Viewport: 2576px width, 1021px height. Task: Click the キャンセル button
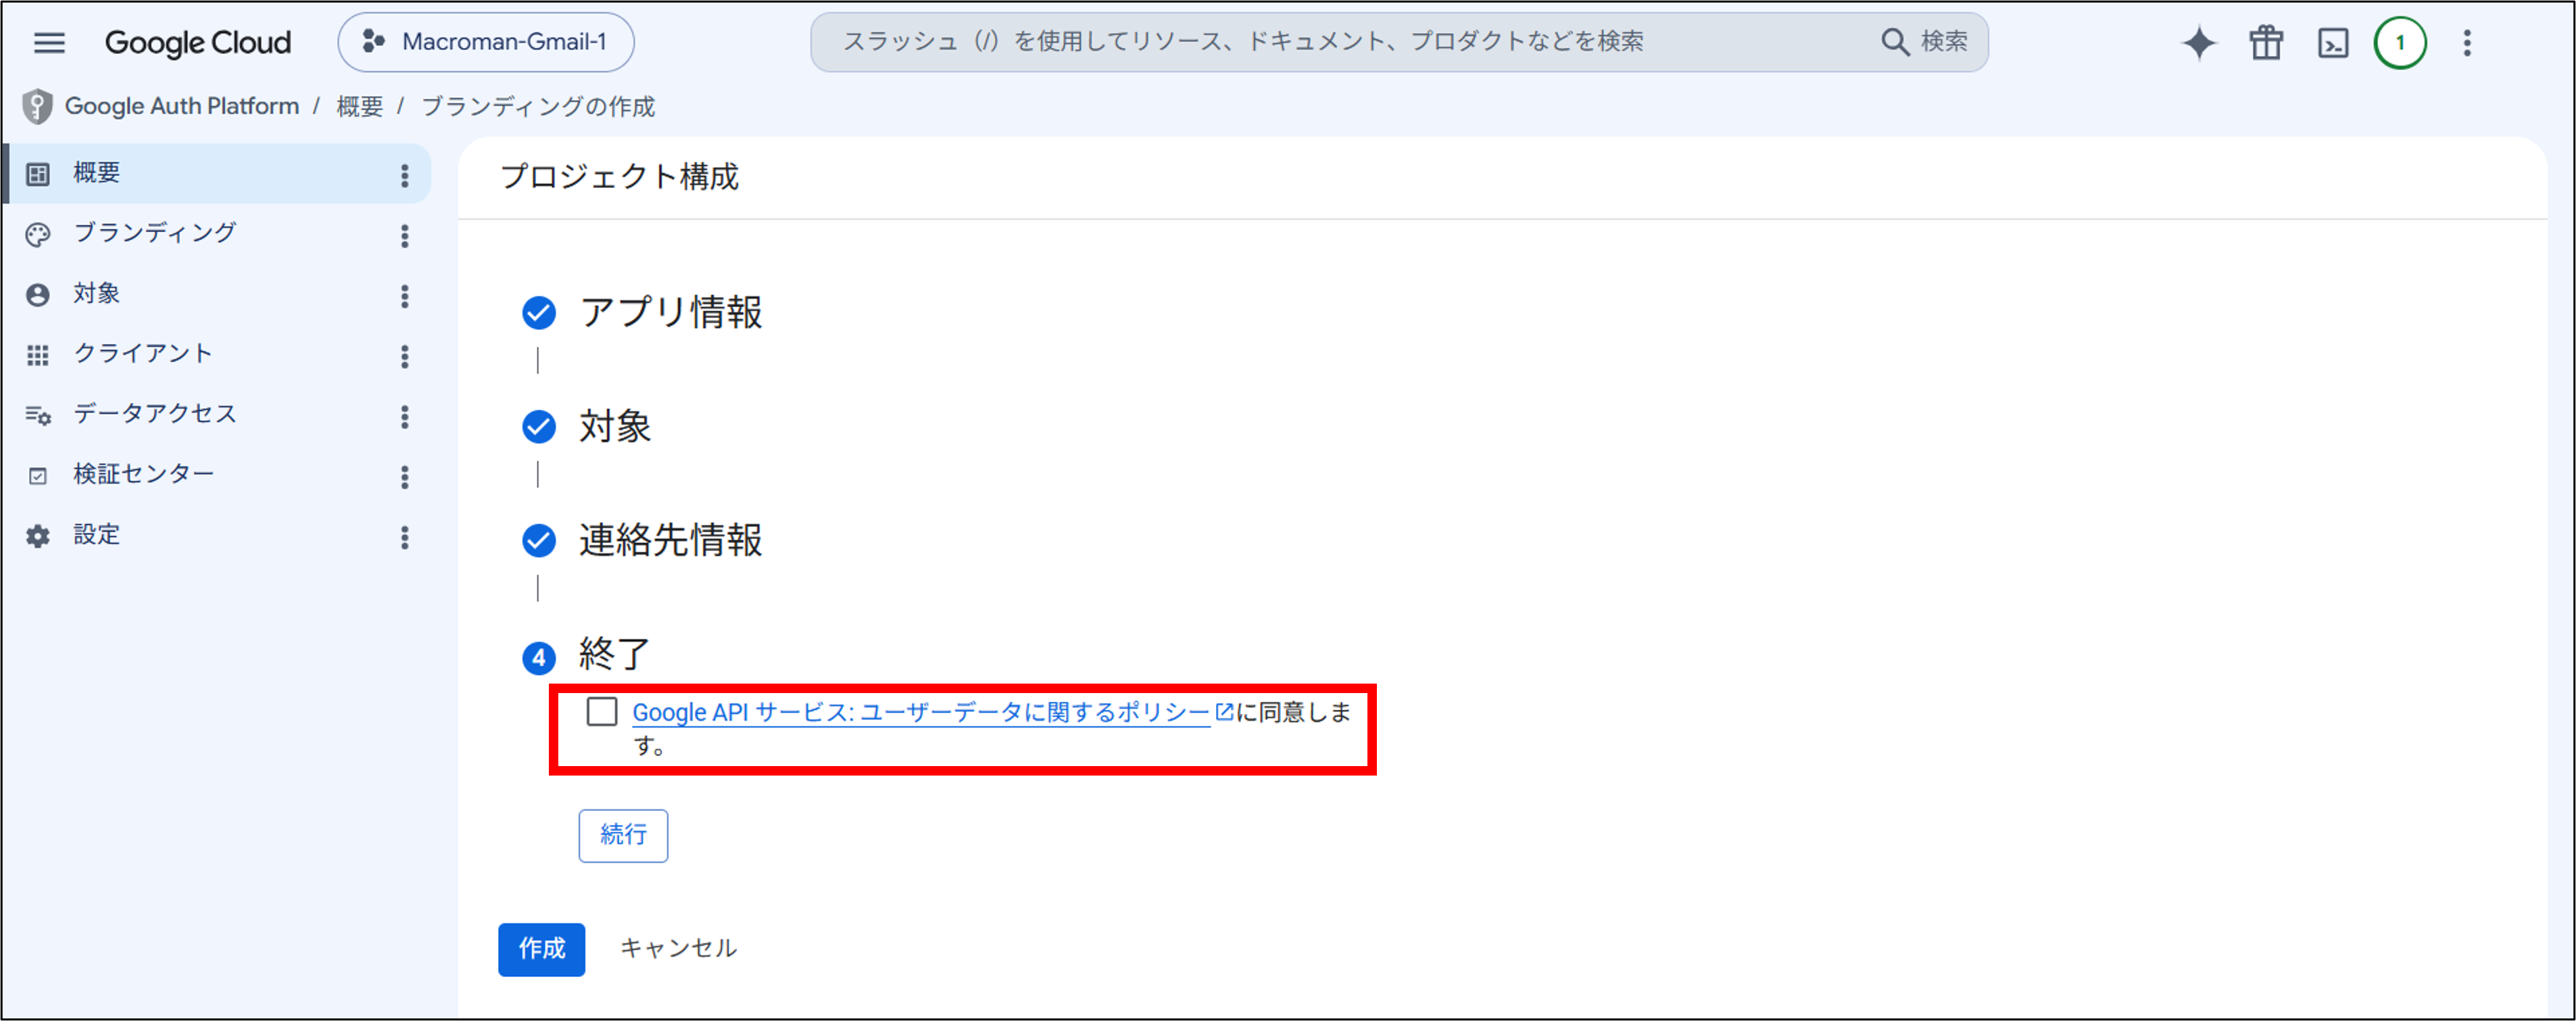[x=679, y=948]
